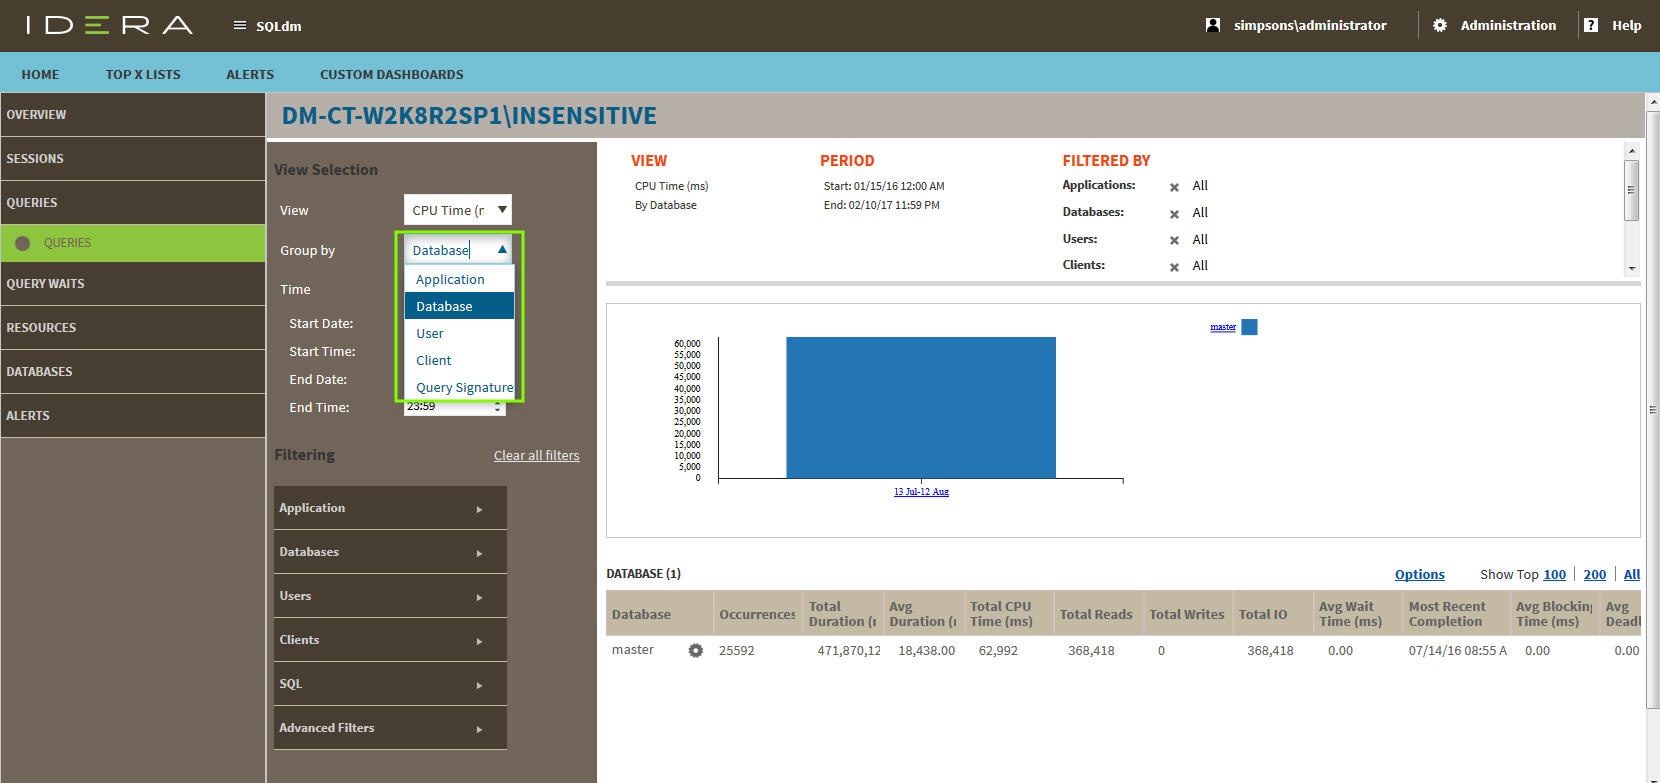1660x783 pixels.
Task: Click the Clear all filters link
Action: pyautogui.click(x=536, y=455)
